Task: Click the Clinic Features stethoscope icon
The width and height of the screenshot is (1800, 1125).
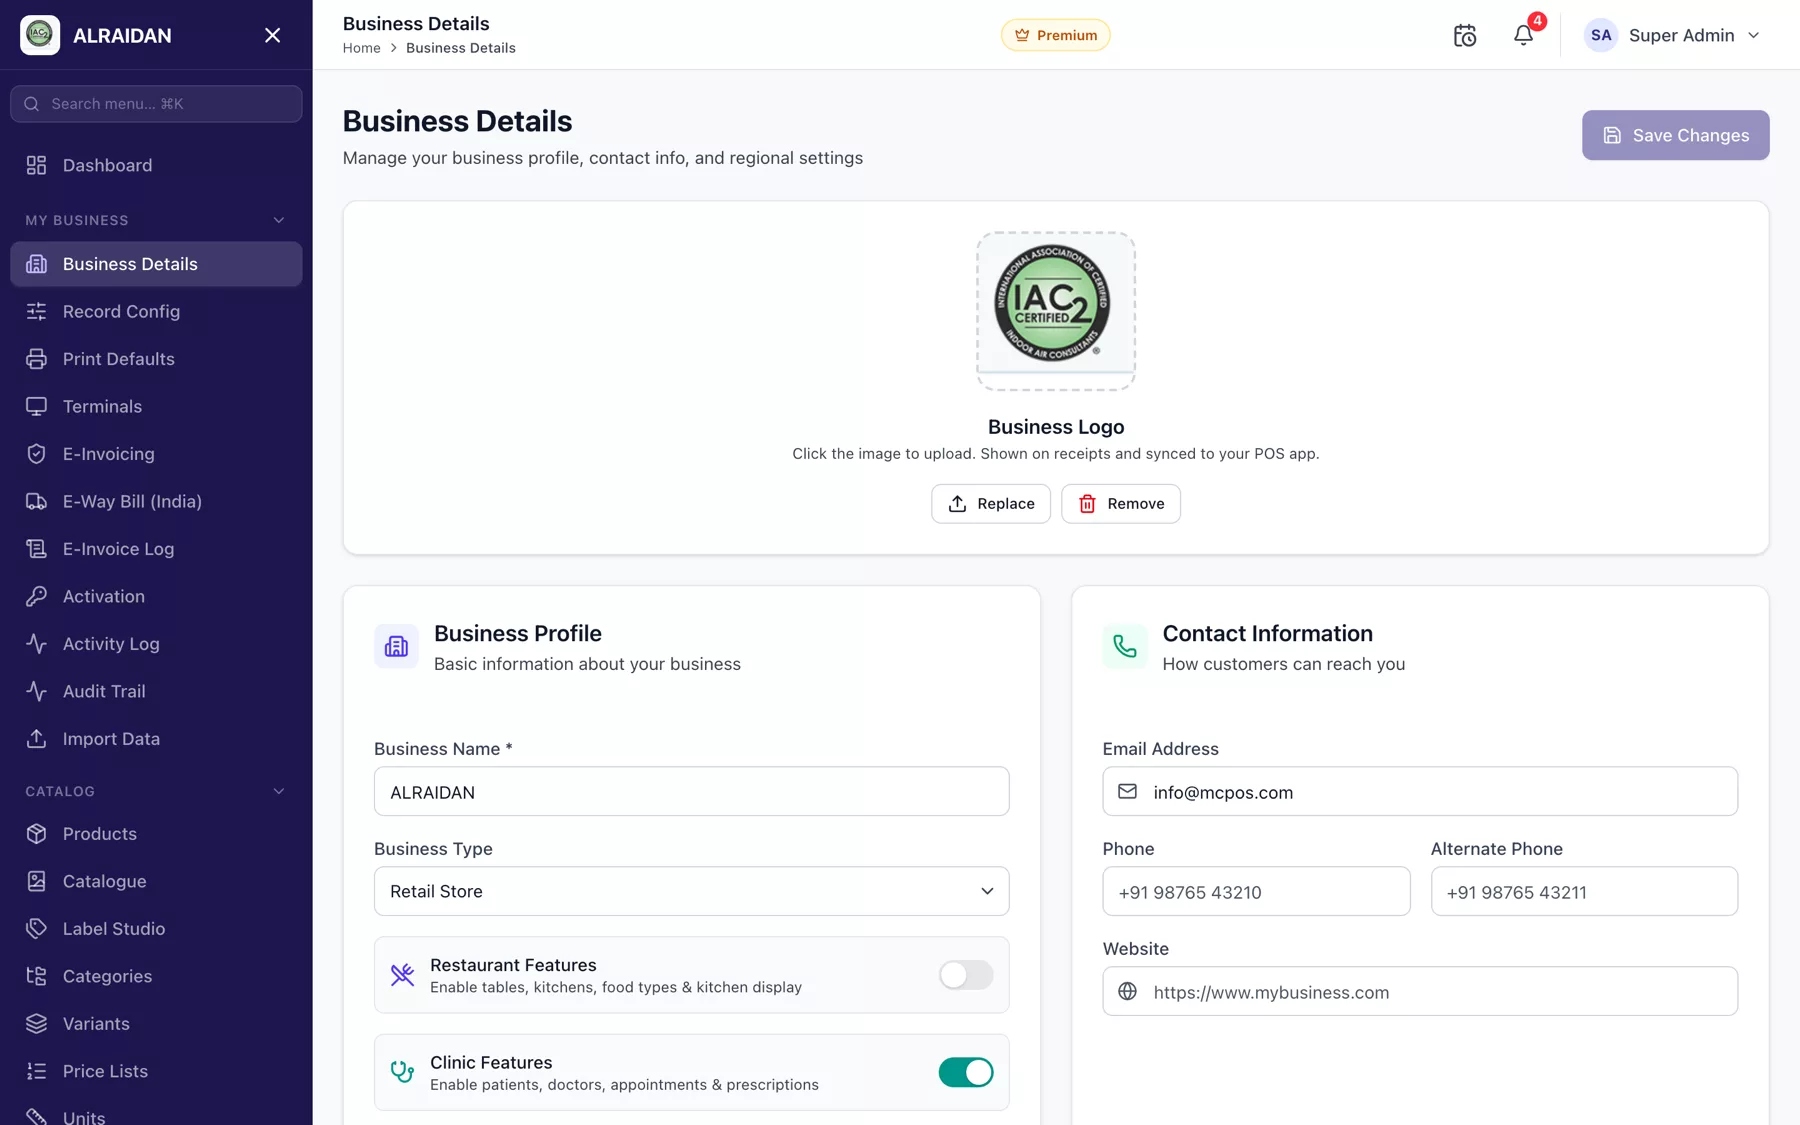Action: (x=402, y=1072)
